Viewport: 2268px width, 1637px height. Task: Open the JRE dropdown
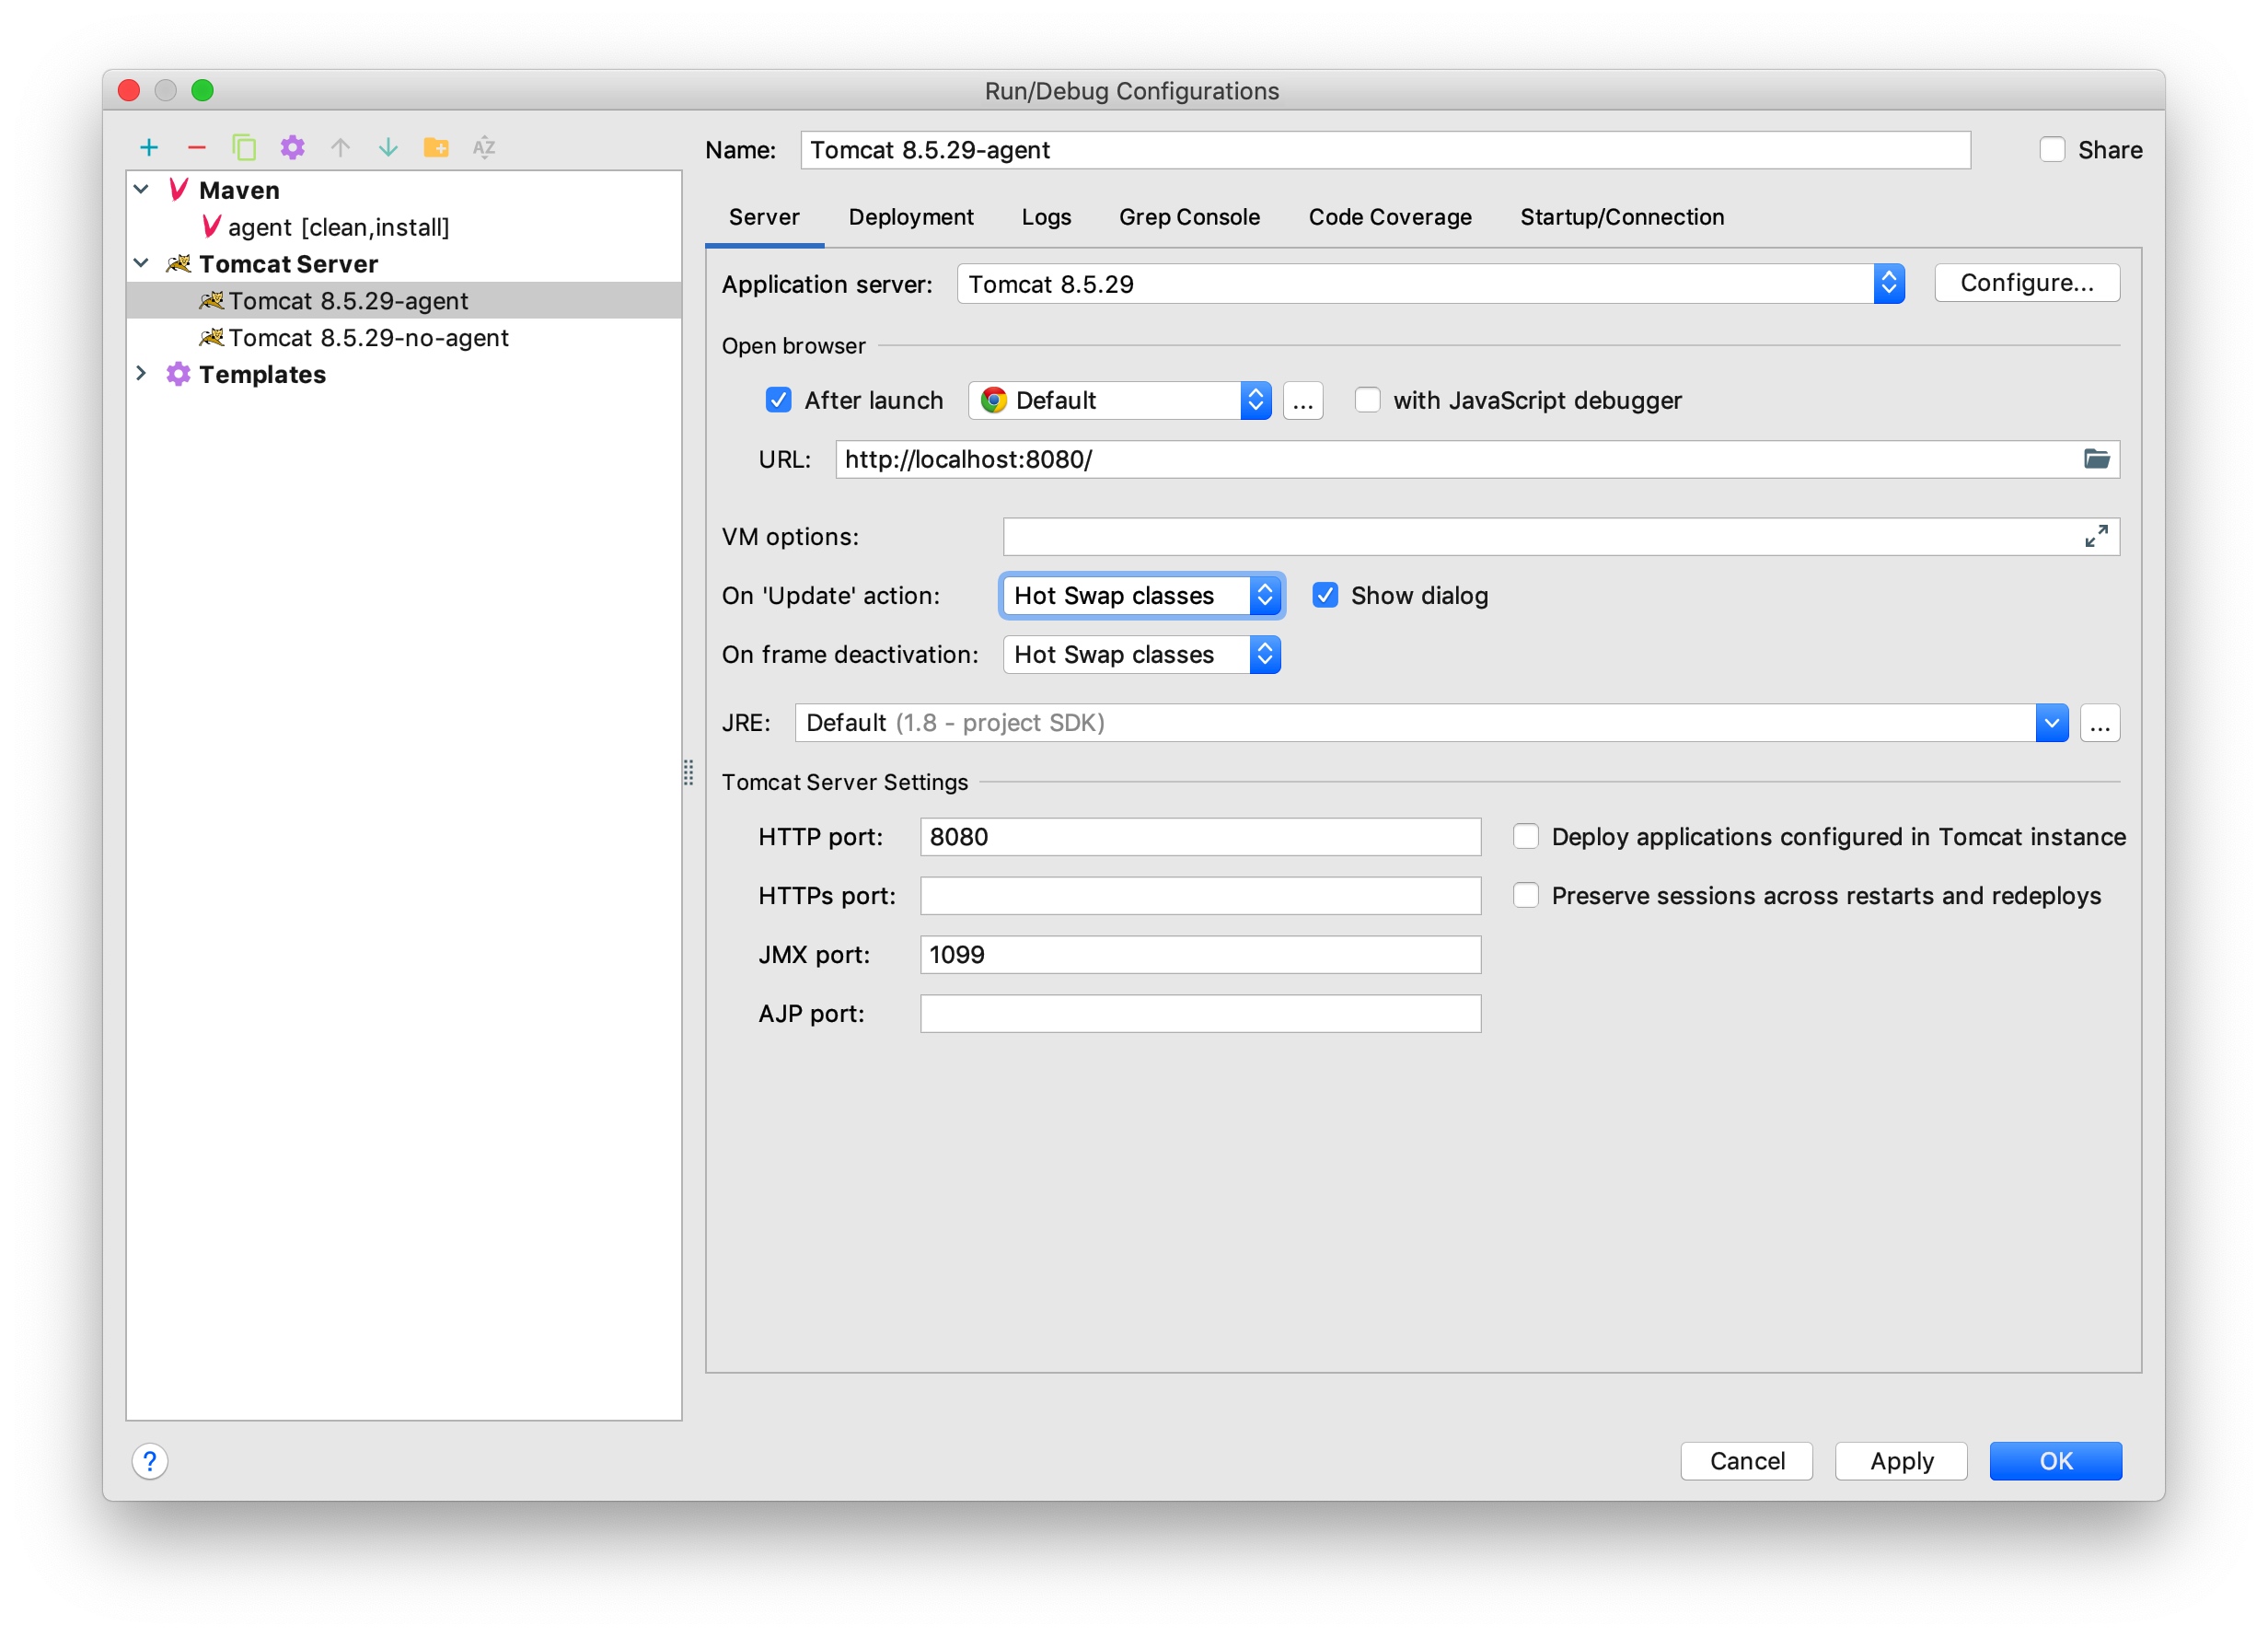(x=2050, y=723)
